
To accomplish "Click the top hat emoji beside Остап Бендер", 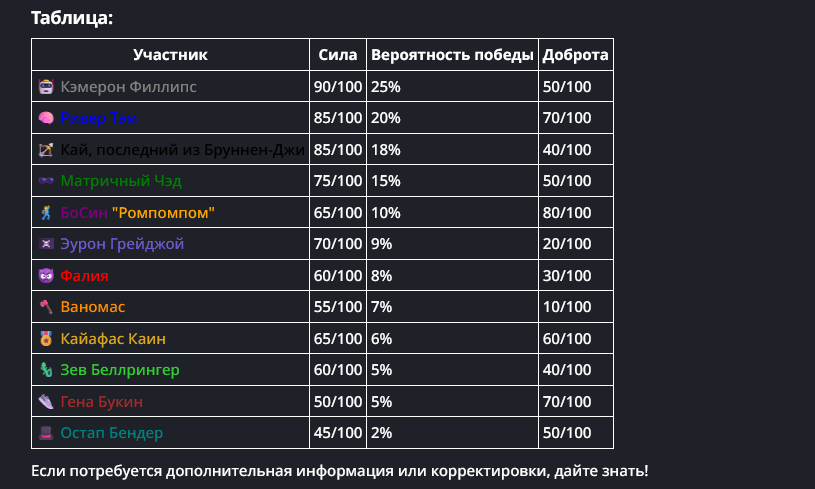I will coord(46,434).
